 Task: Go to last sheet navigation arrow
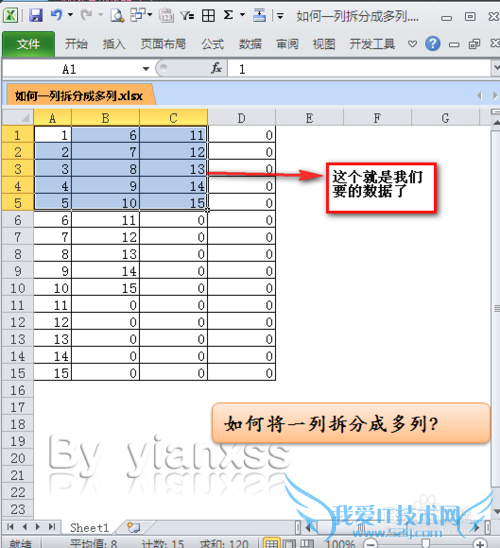click(52, 527)
